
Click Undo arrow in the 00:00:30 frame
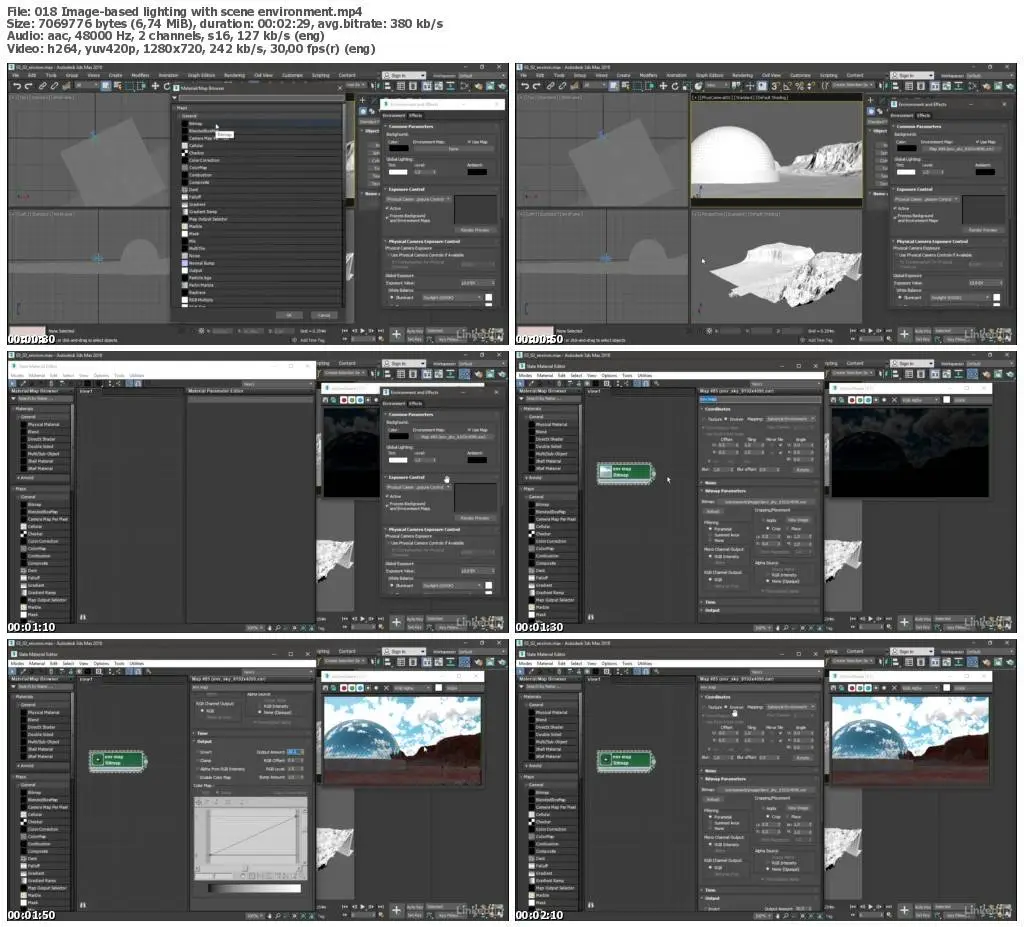coord(17,86)
